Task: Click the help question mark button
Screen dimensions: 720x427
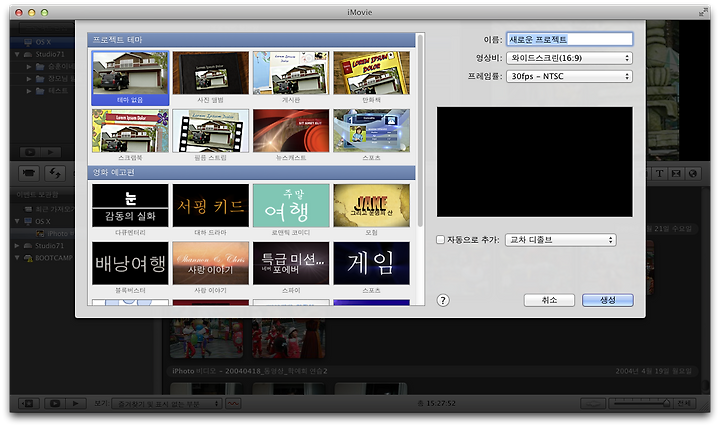Action: coord(443,300)
